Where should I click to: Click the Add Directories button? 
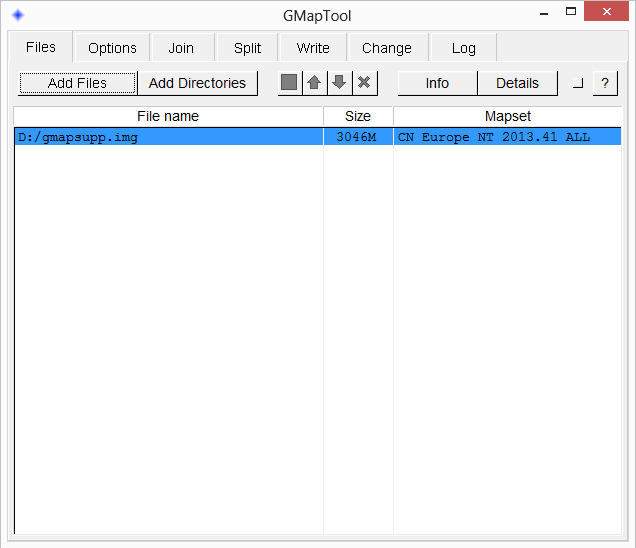[x=197, y=83]
